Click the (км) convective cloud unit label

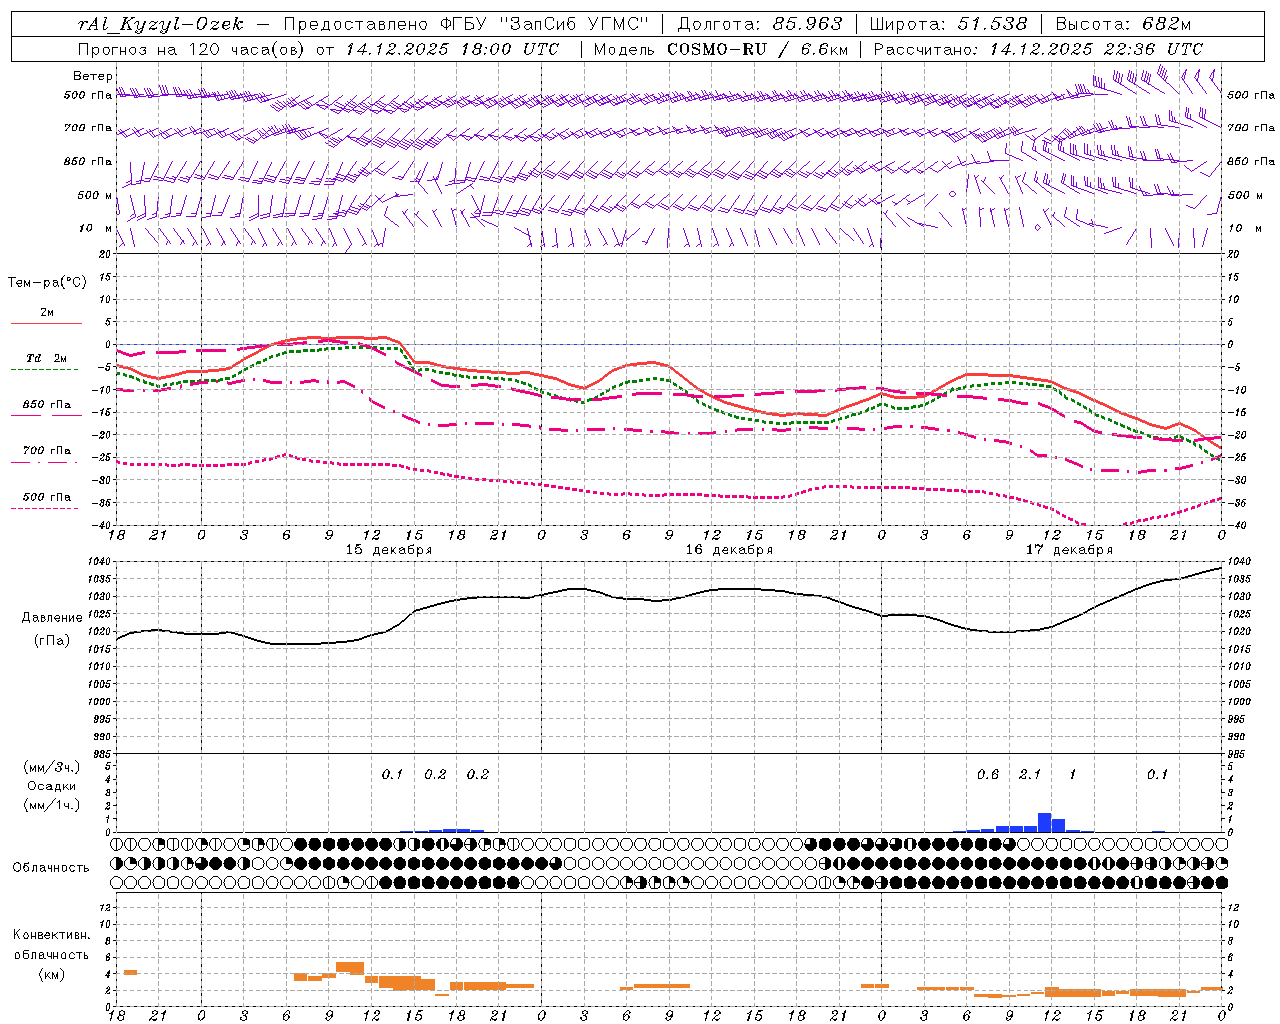(x=52, y=974)
